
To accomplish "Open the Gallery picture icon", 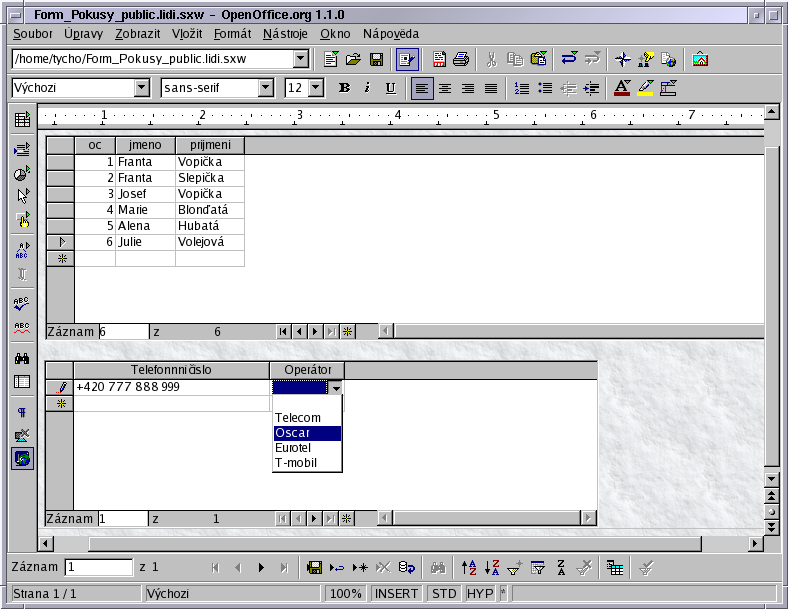I will [700, 59].
